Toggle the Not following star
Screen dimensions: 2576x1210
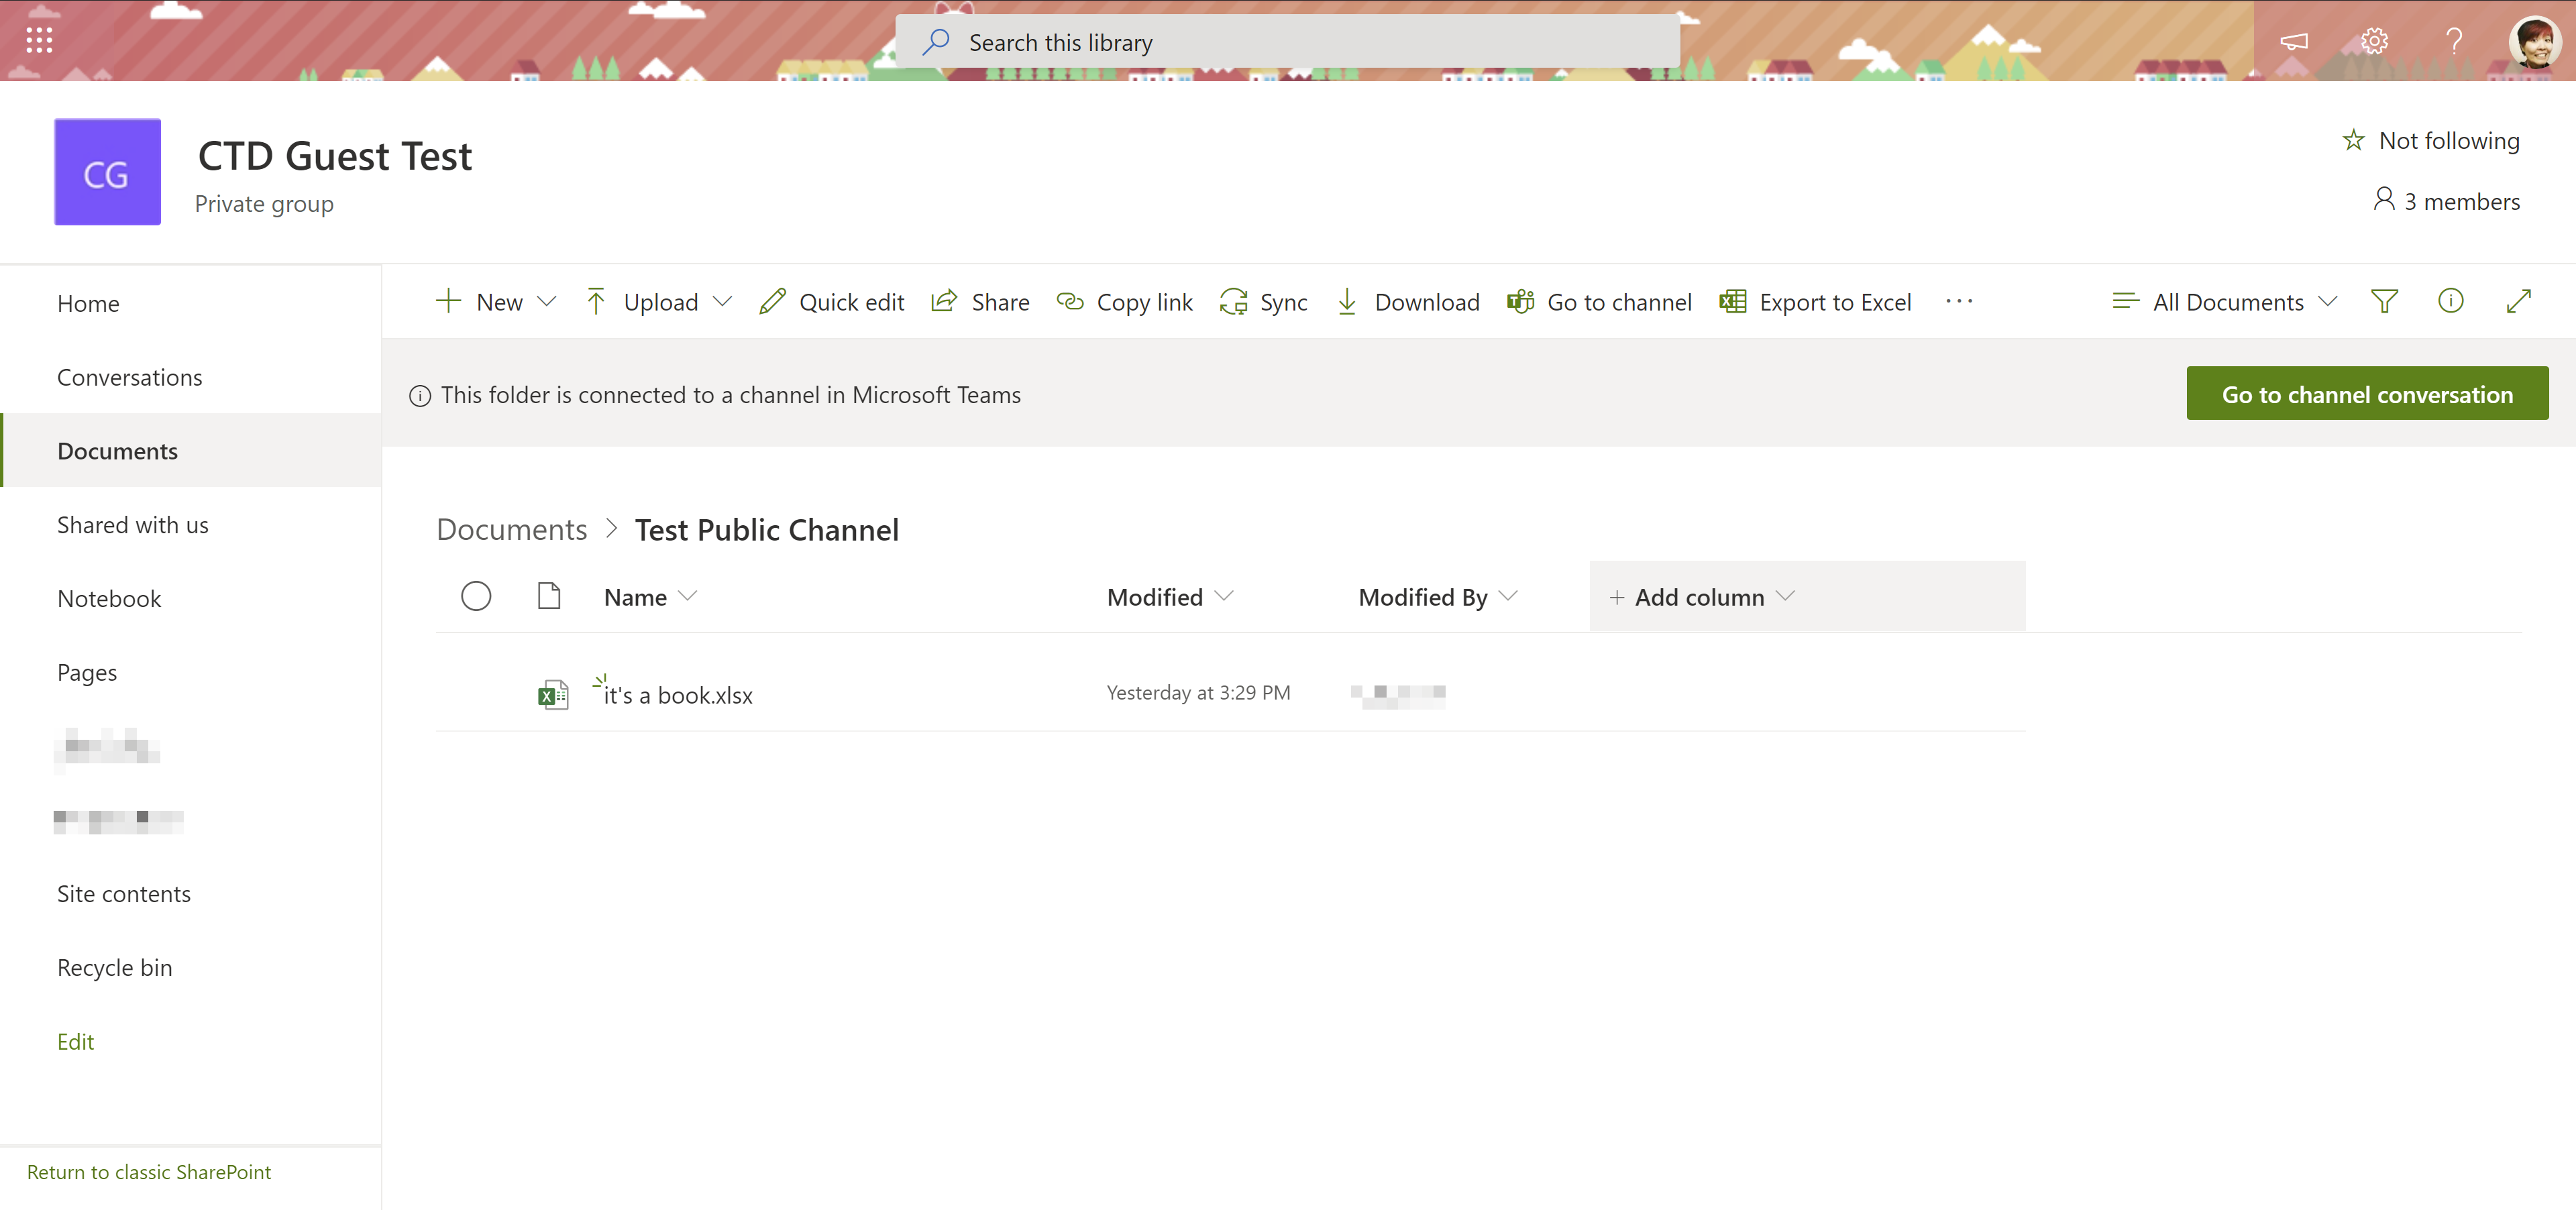[x=2353, y=140]
